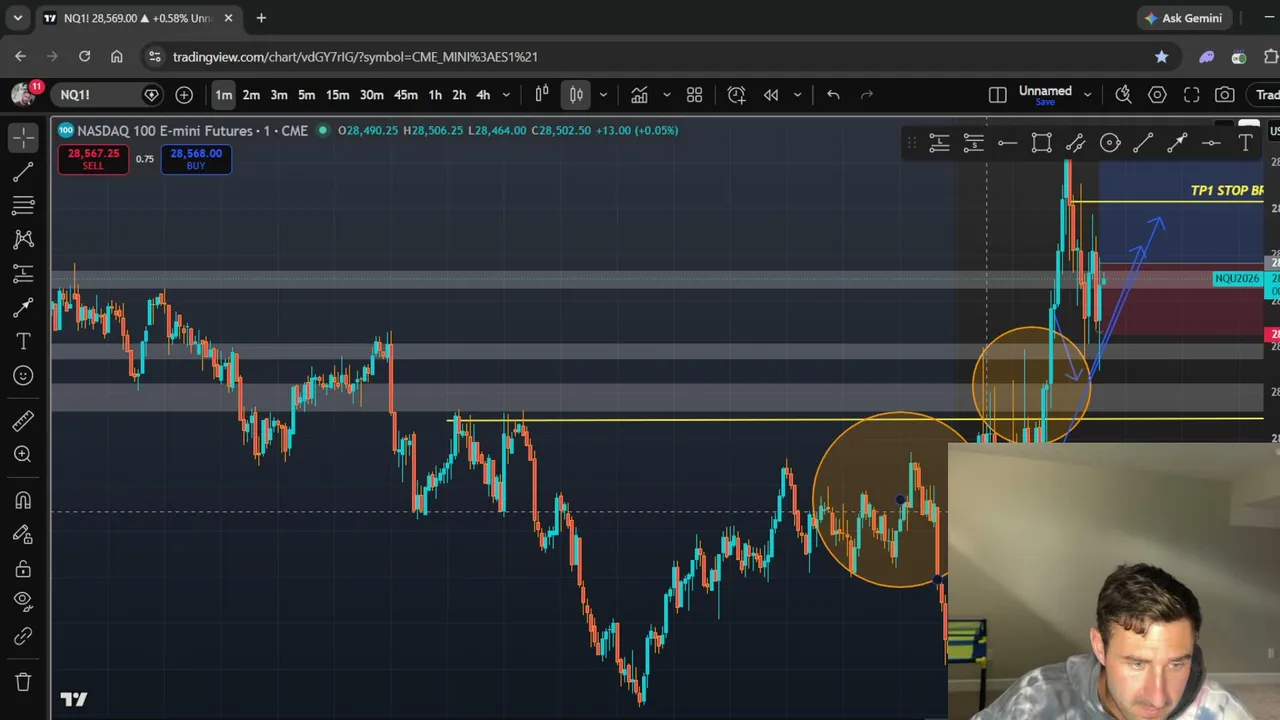This screenshot has width=1280, height=720.
Task: Toggle magnet mode for drawings
Action: pyautogui.click(x=23, y=500)
